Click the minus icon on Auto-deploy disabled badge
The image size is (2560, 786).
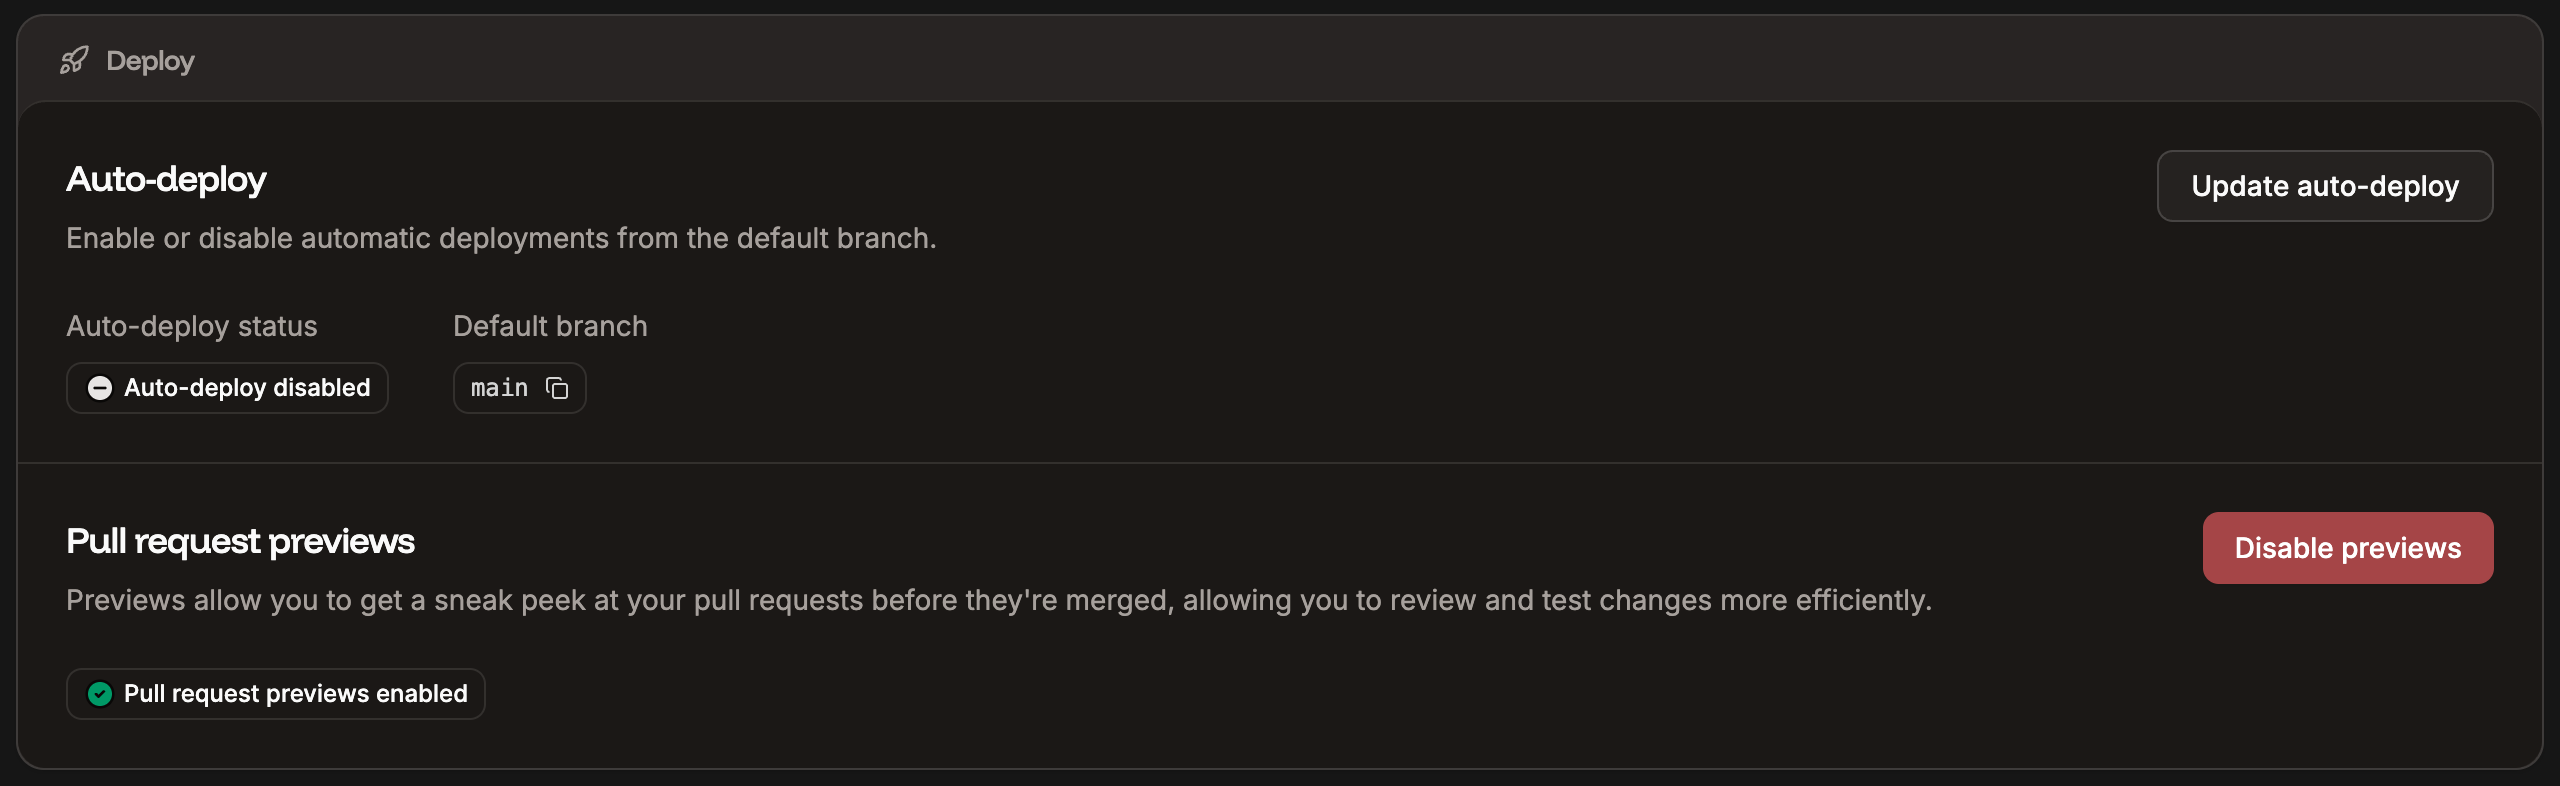point(100,388)
